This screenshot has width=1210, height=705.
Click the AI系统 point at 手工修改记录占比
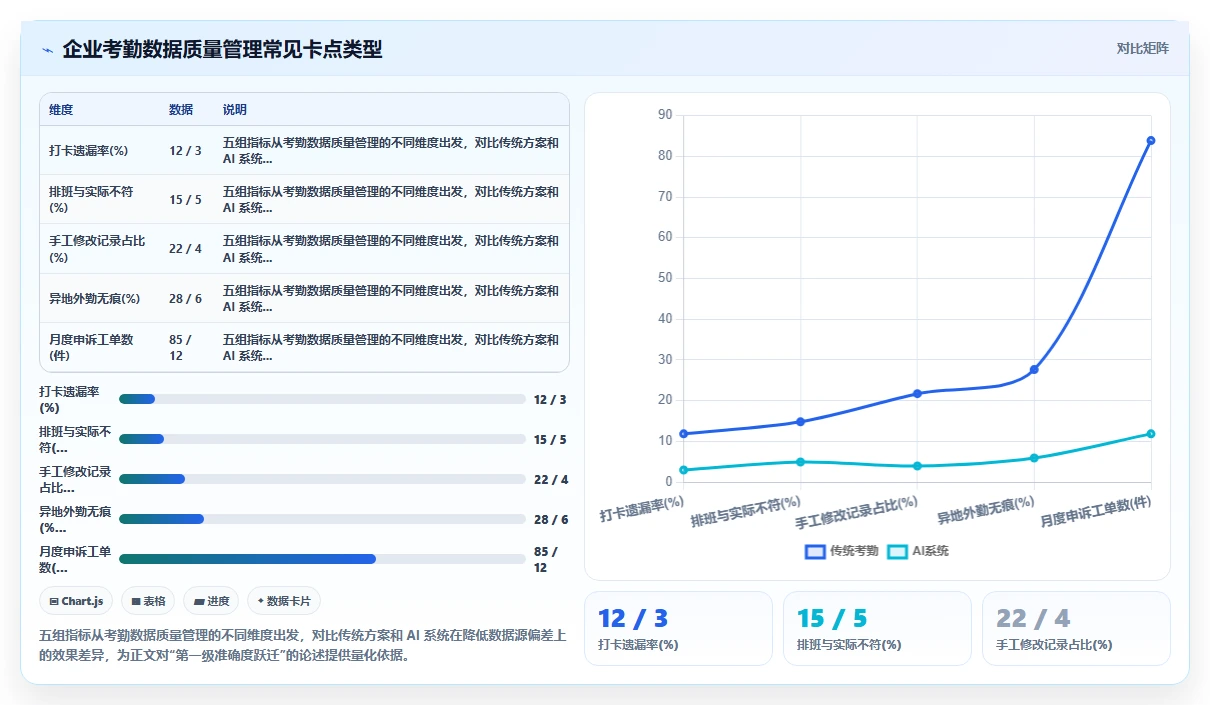click(917, 466)
